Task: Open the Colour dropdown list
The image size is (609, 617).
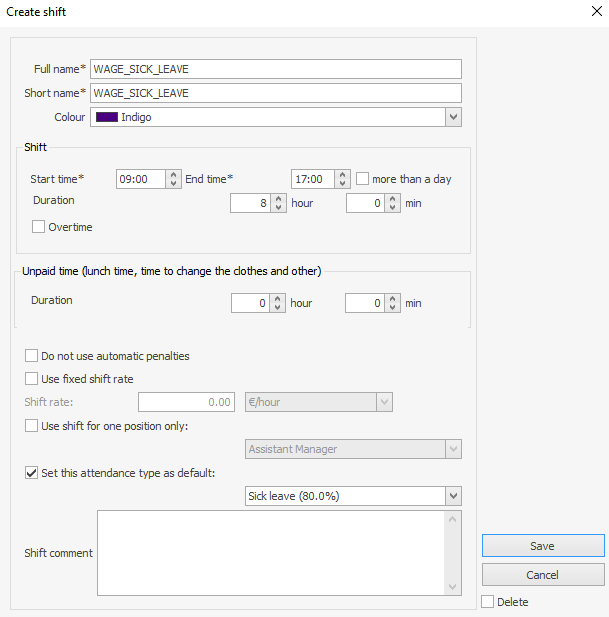Action: (x=453, y=117)
